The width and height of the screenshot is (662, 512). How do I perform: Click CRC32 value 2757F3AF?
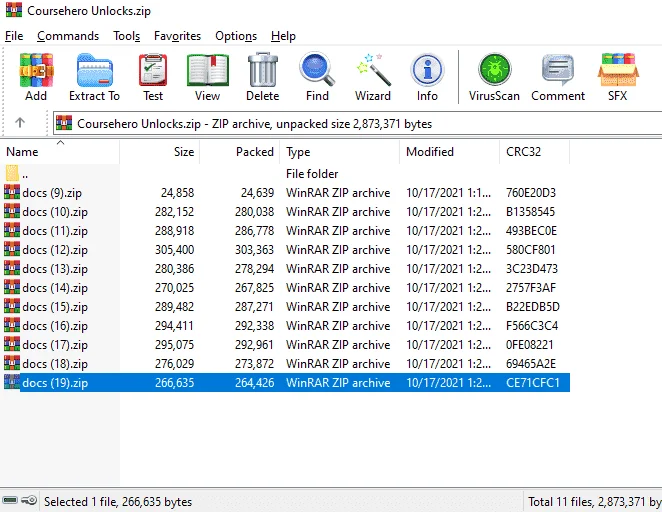tap(531, 288)
